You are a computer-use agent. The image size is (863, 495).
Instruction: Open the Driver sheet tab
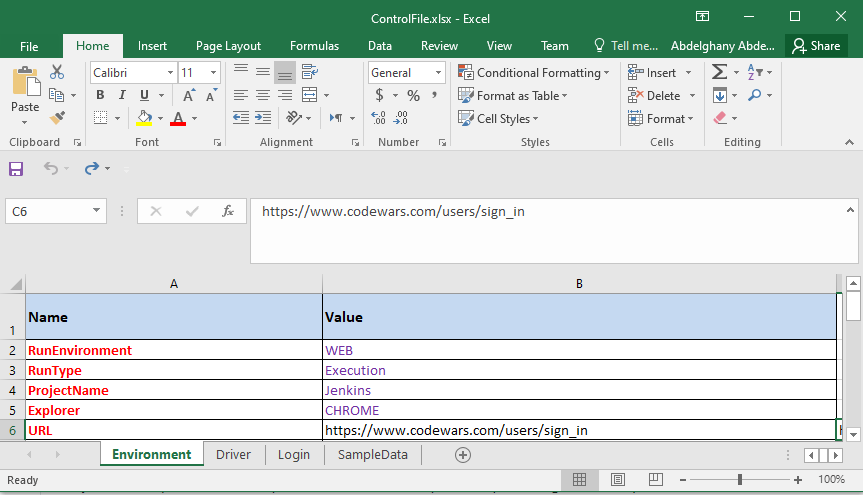(x=233, y=455)
